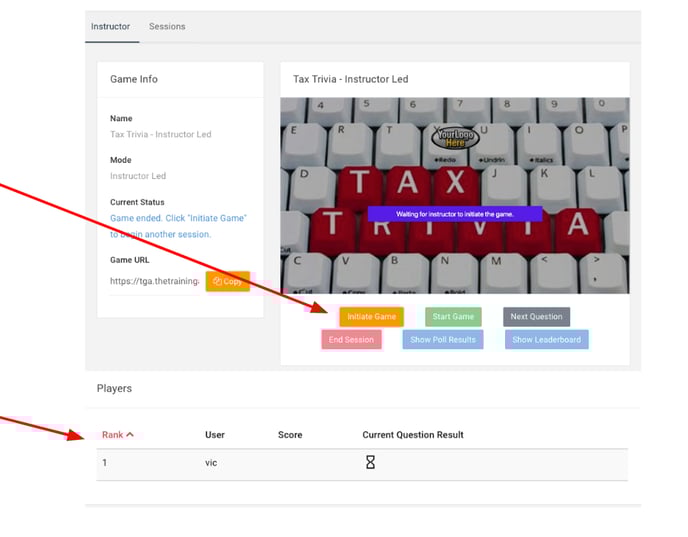
Task: Advance with the Next Question button
Action: (536, 317)
